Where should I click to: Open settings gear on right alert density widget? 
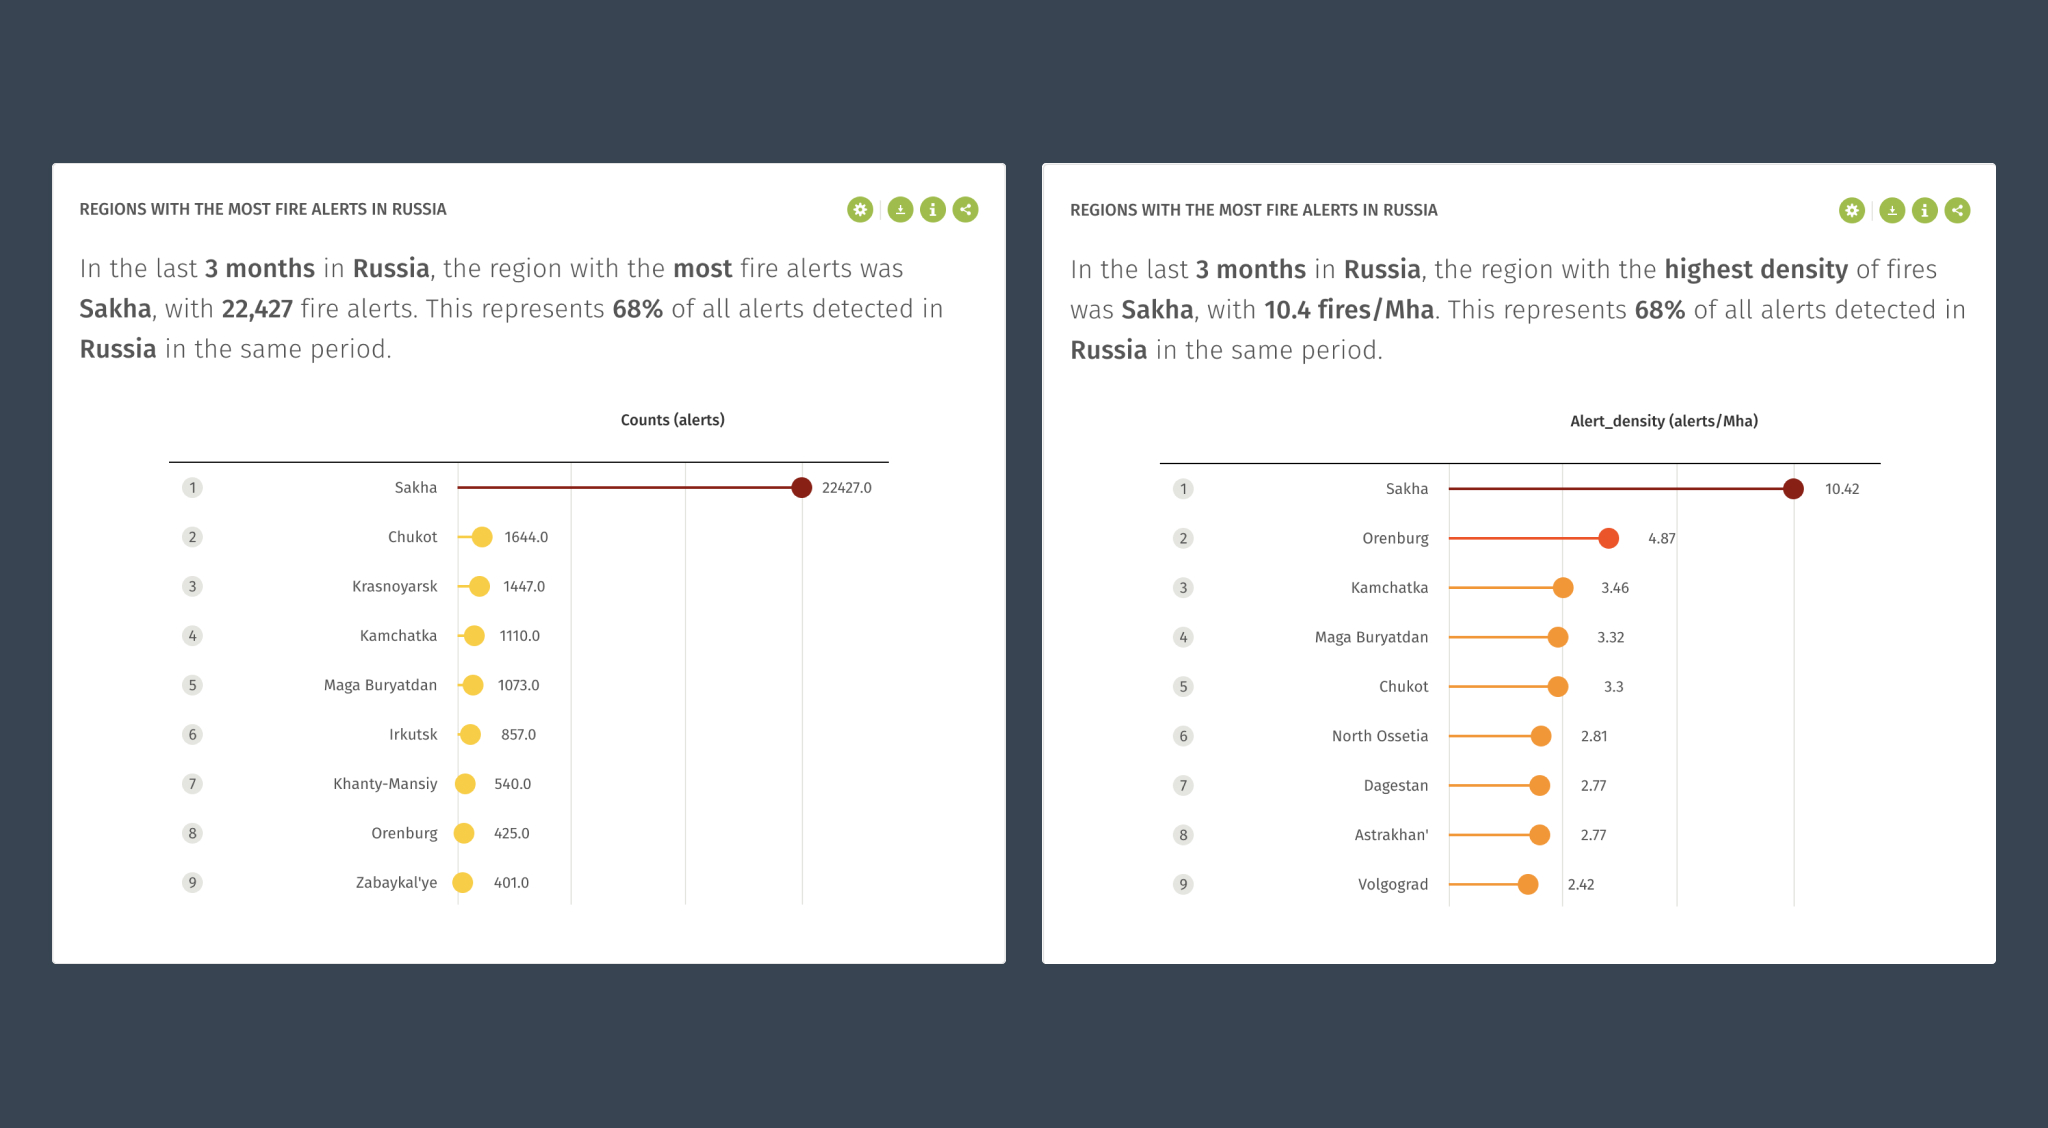tap(1852, 211)
